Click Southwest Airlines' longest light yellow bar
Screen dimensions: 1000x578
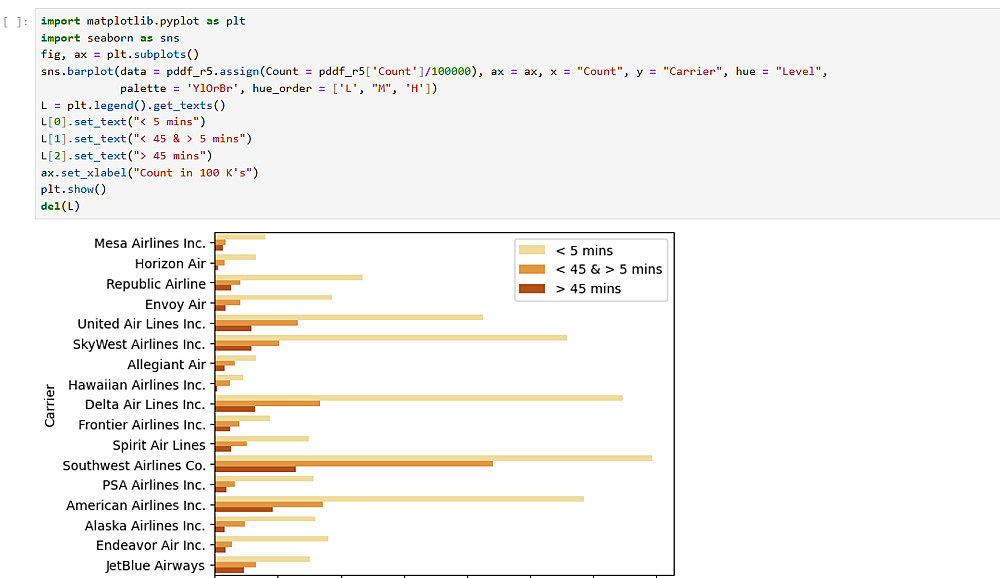434,458
